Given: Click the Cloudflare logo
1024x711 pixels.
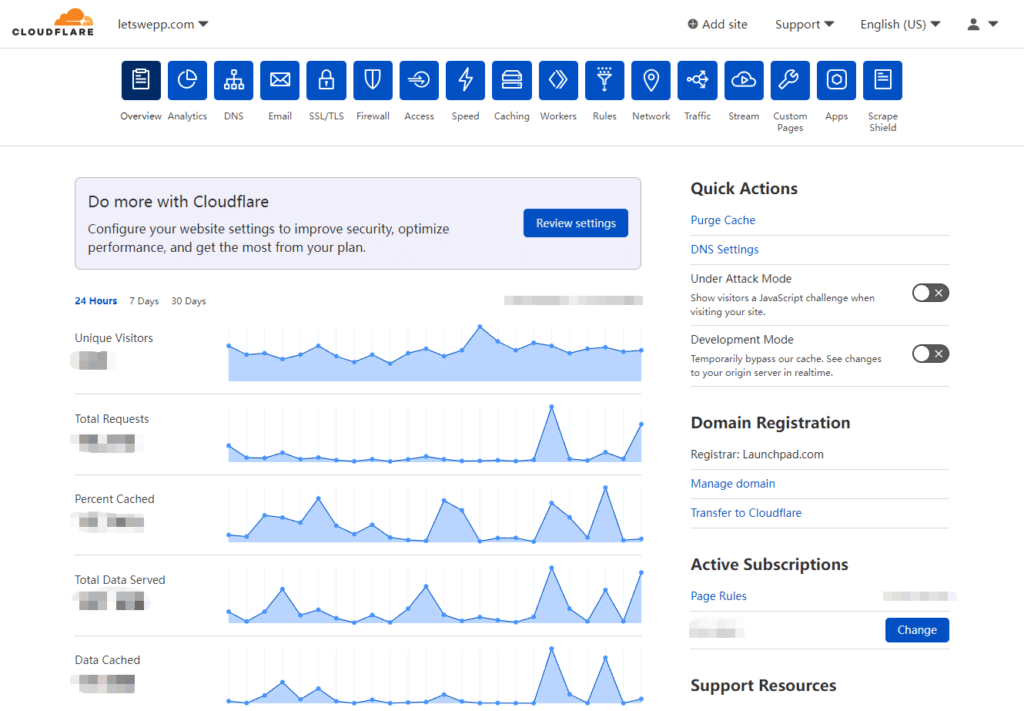Looking at the screenshot, I should (x=53, y=23).
